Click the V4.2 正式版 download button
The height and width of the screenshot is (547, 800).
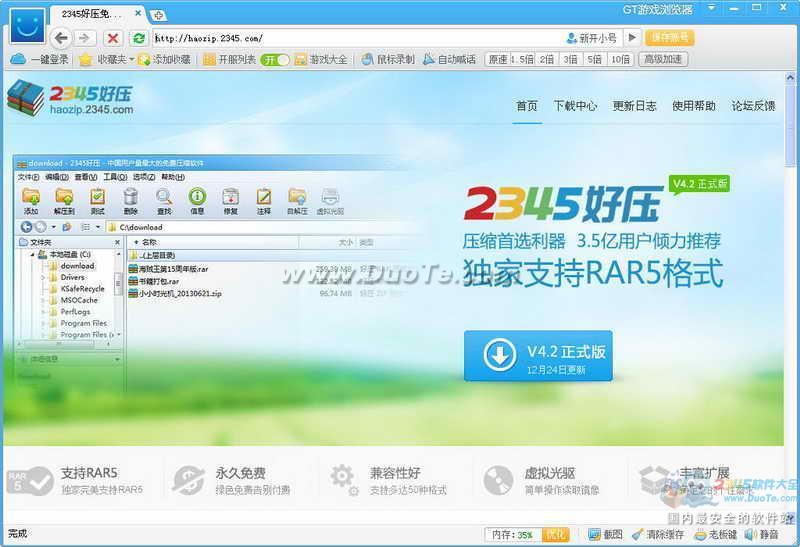point(538,357)
